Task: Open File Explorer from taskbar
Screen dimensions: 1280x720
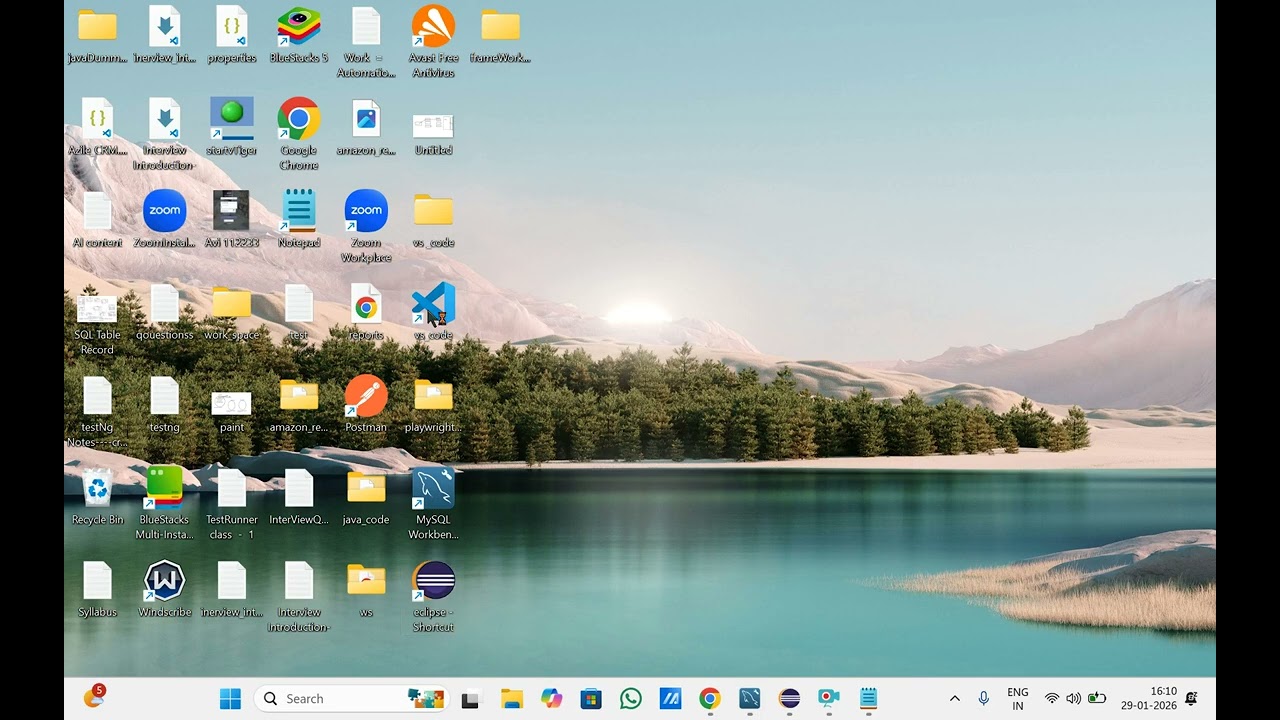Action: tap(511, 699)
